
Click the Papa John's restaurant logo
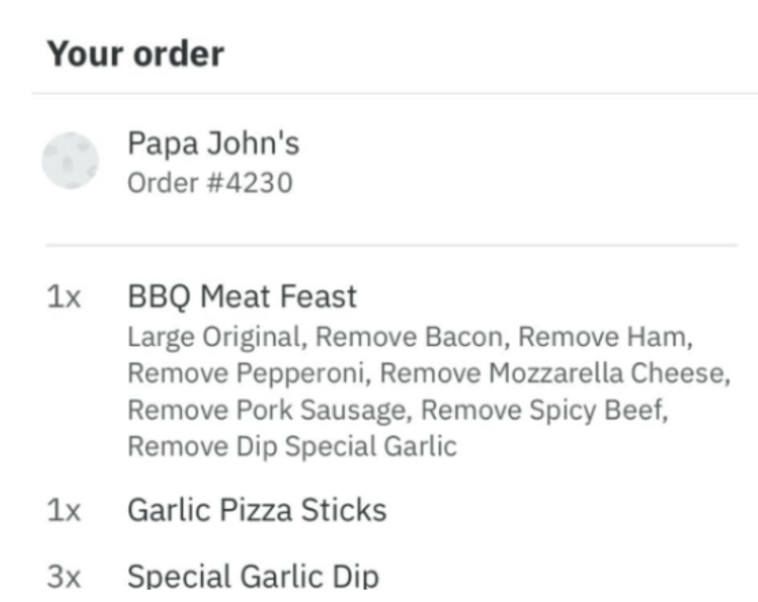(x=70, y=160)
